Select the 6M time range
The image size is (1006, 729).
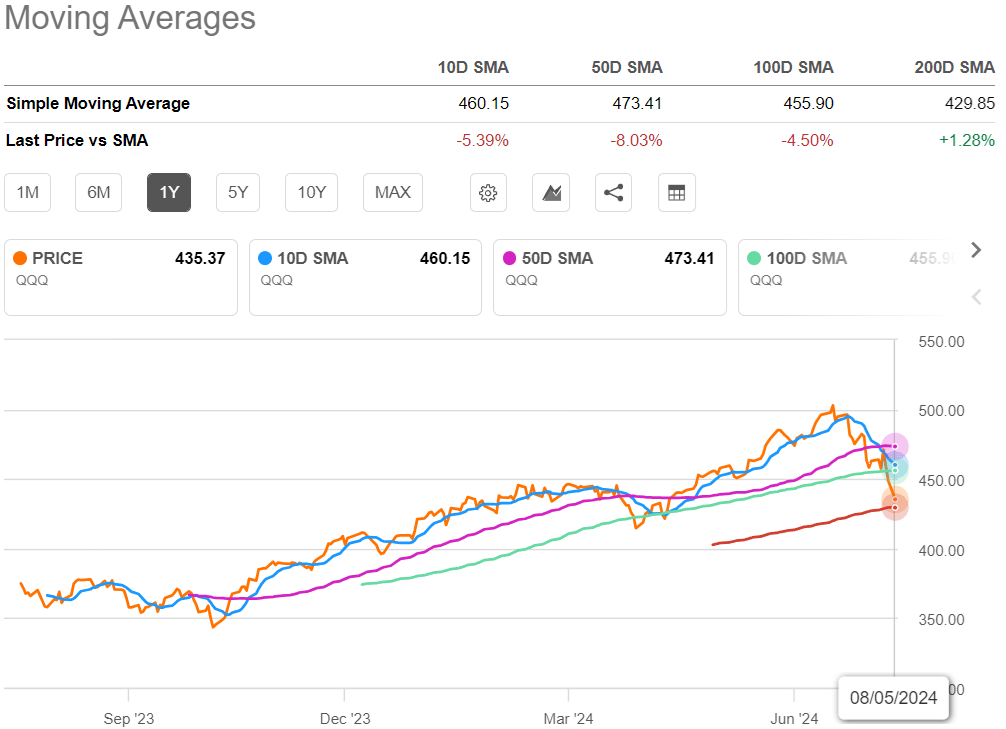[x=99, y=193]
